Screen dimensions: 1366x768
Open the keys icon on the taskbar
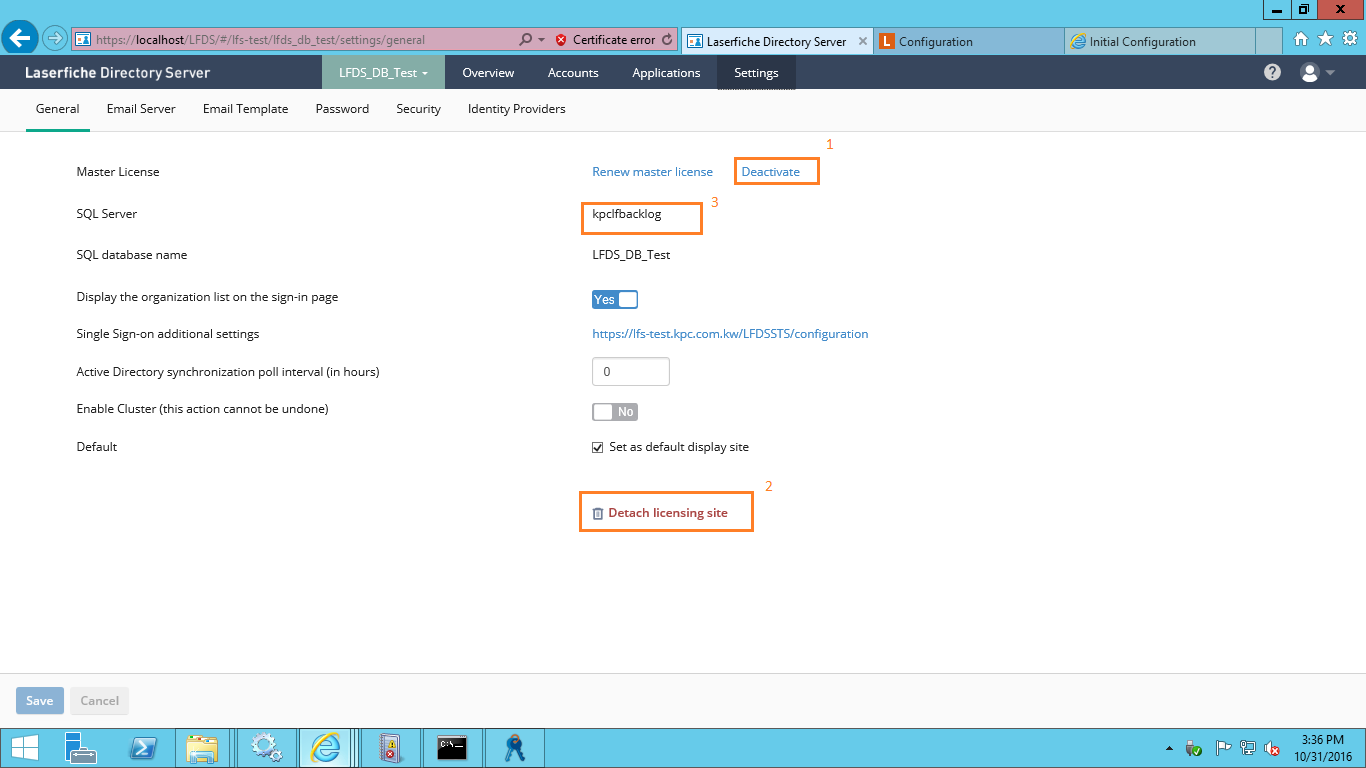pyautogui.click(x=516, y=747)
